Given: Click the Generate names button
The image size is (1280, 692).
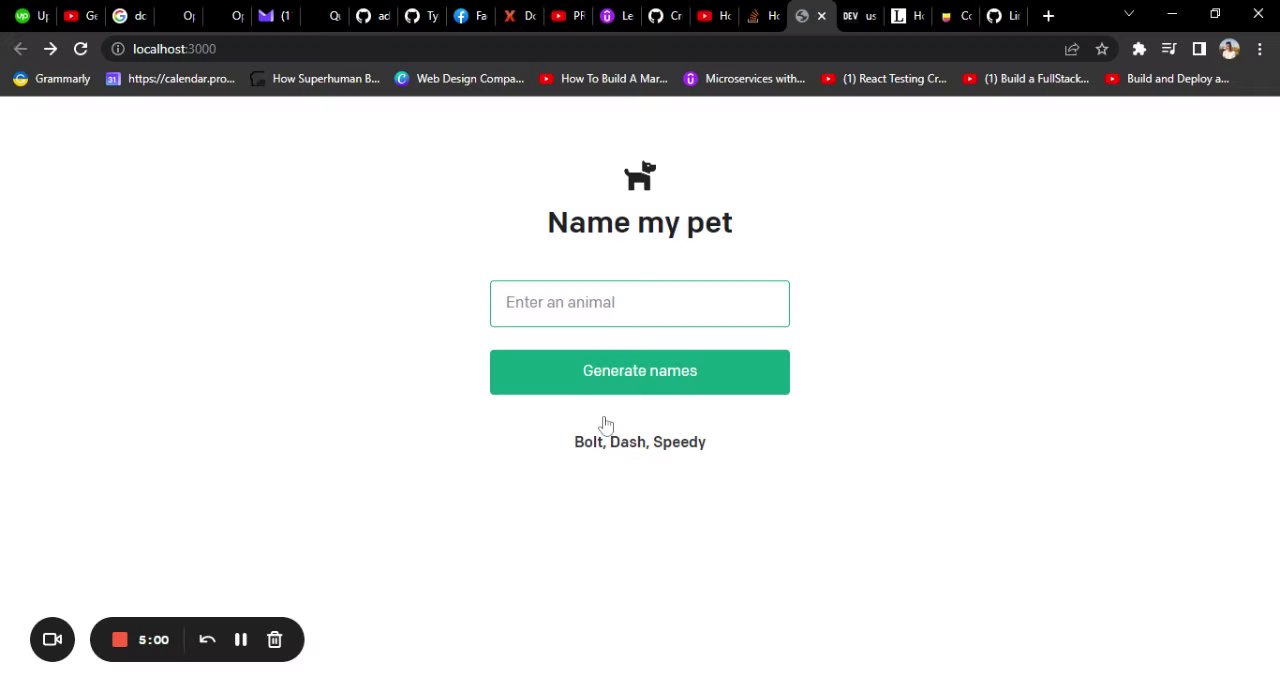Looking at the screenshot, I should (640, 372).
